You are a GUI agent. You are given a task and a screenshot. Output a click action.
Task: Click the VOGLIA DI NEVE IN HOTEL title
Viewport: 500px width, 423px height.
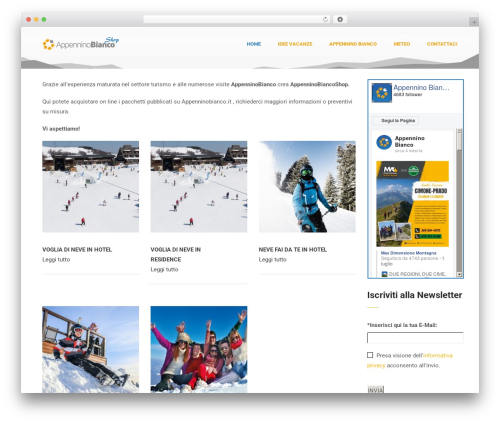[77, 250]
